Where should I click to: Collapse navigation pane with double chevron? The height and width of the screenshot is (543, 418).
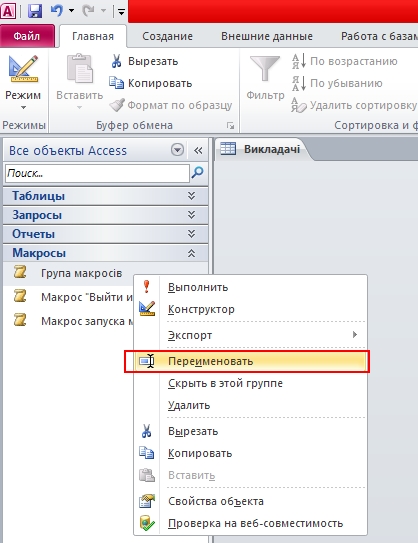[x=198, y=150]
